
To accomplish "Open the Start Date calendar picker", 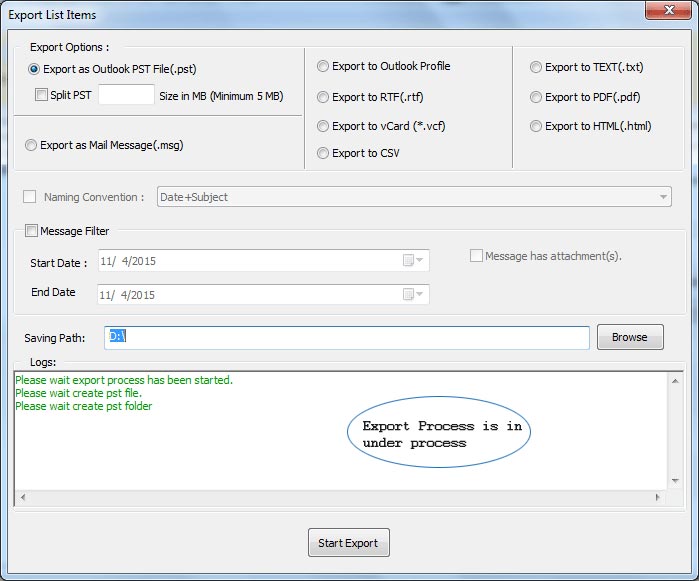I will [x=413, y=261].
